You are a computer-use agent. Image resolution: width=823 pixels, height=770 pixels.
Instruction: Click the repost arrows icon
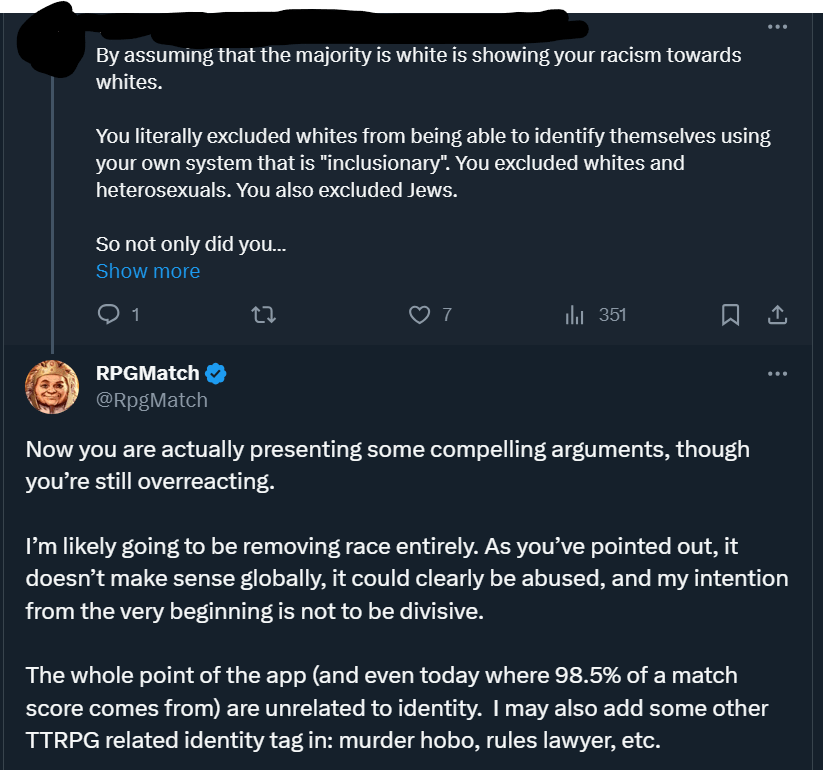point(263,315)
